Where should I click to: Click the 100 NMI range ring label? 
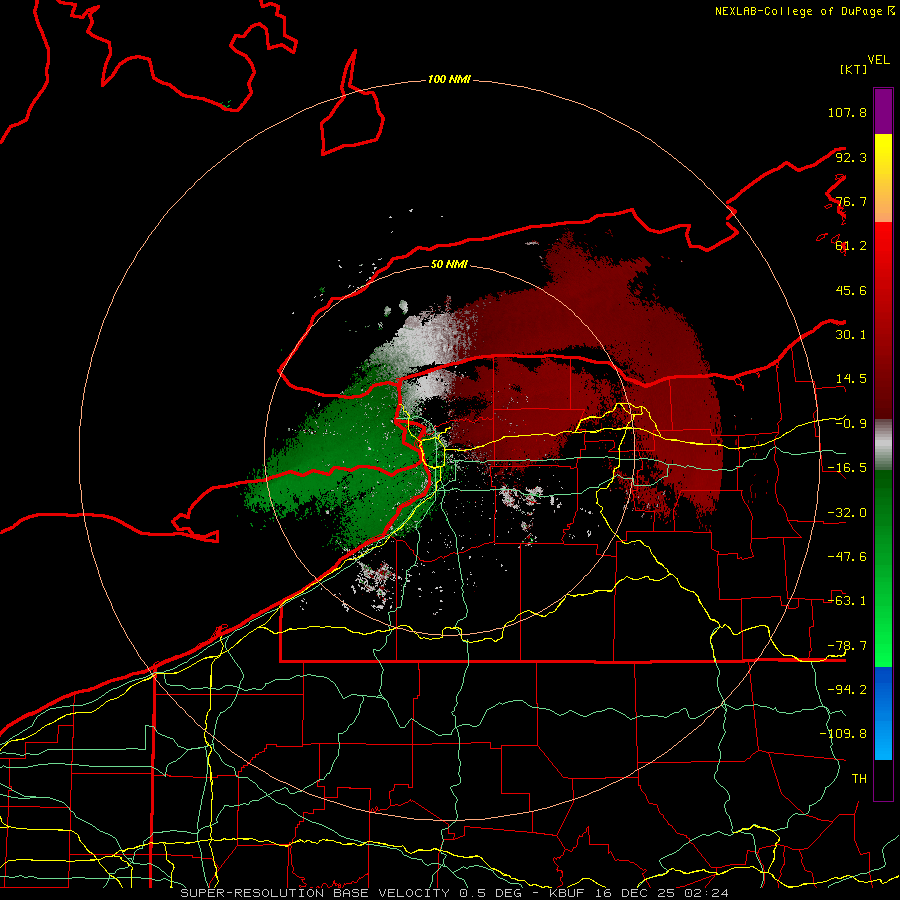point(449,79)
